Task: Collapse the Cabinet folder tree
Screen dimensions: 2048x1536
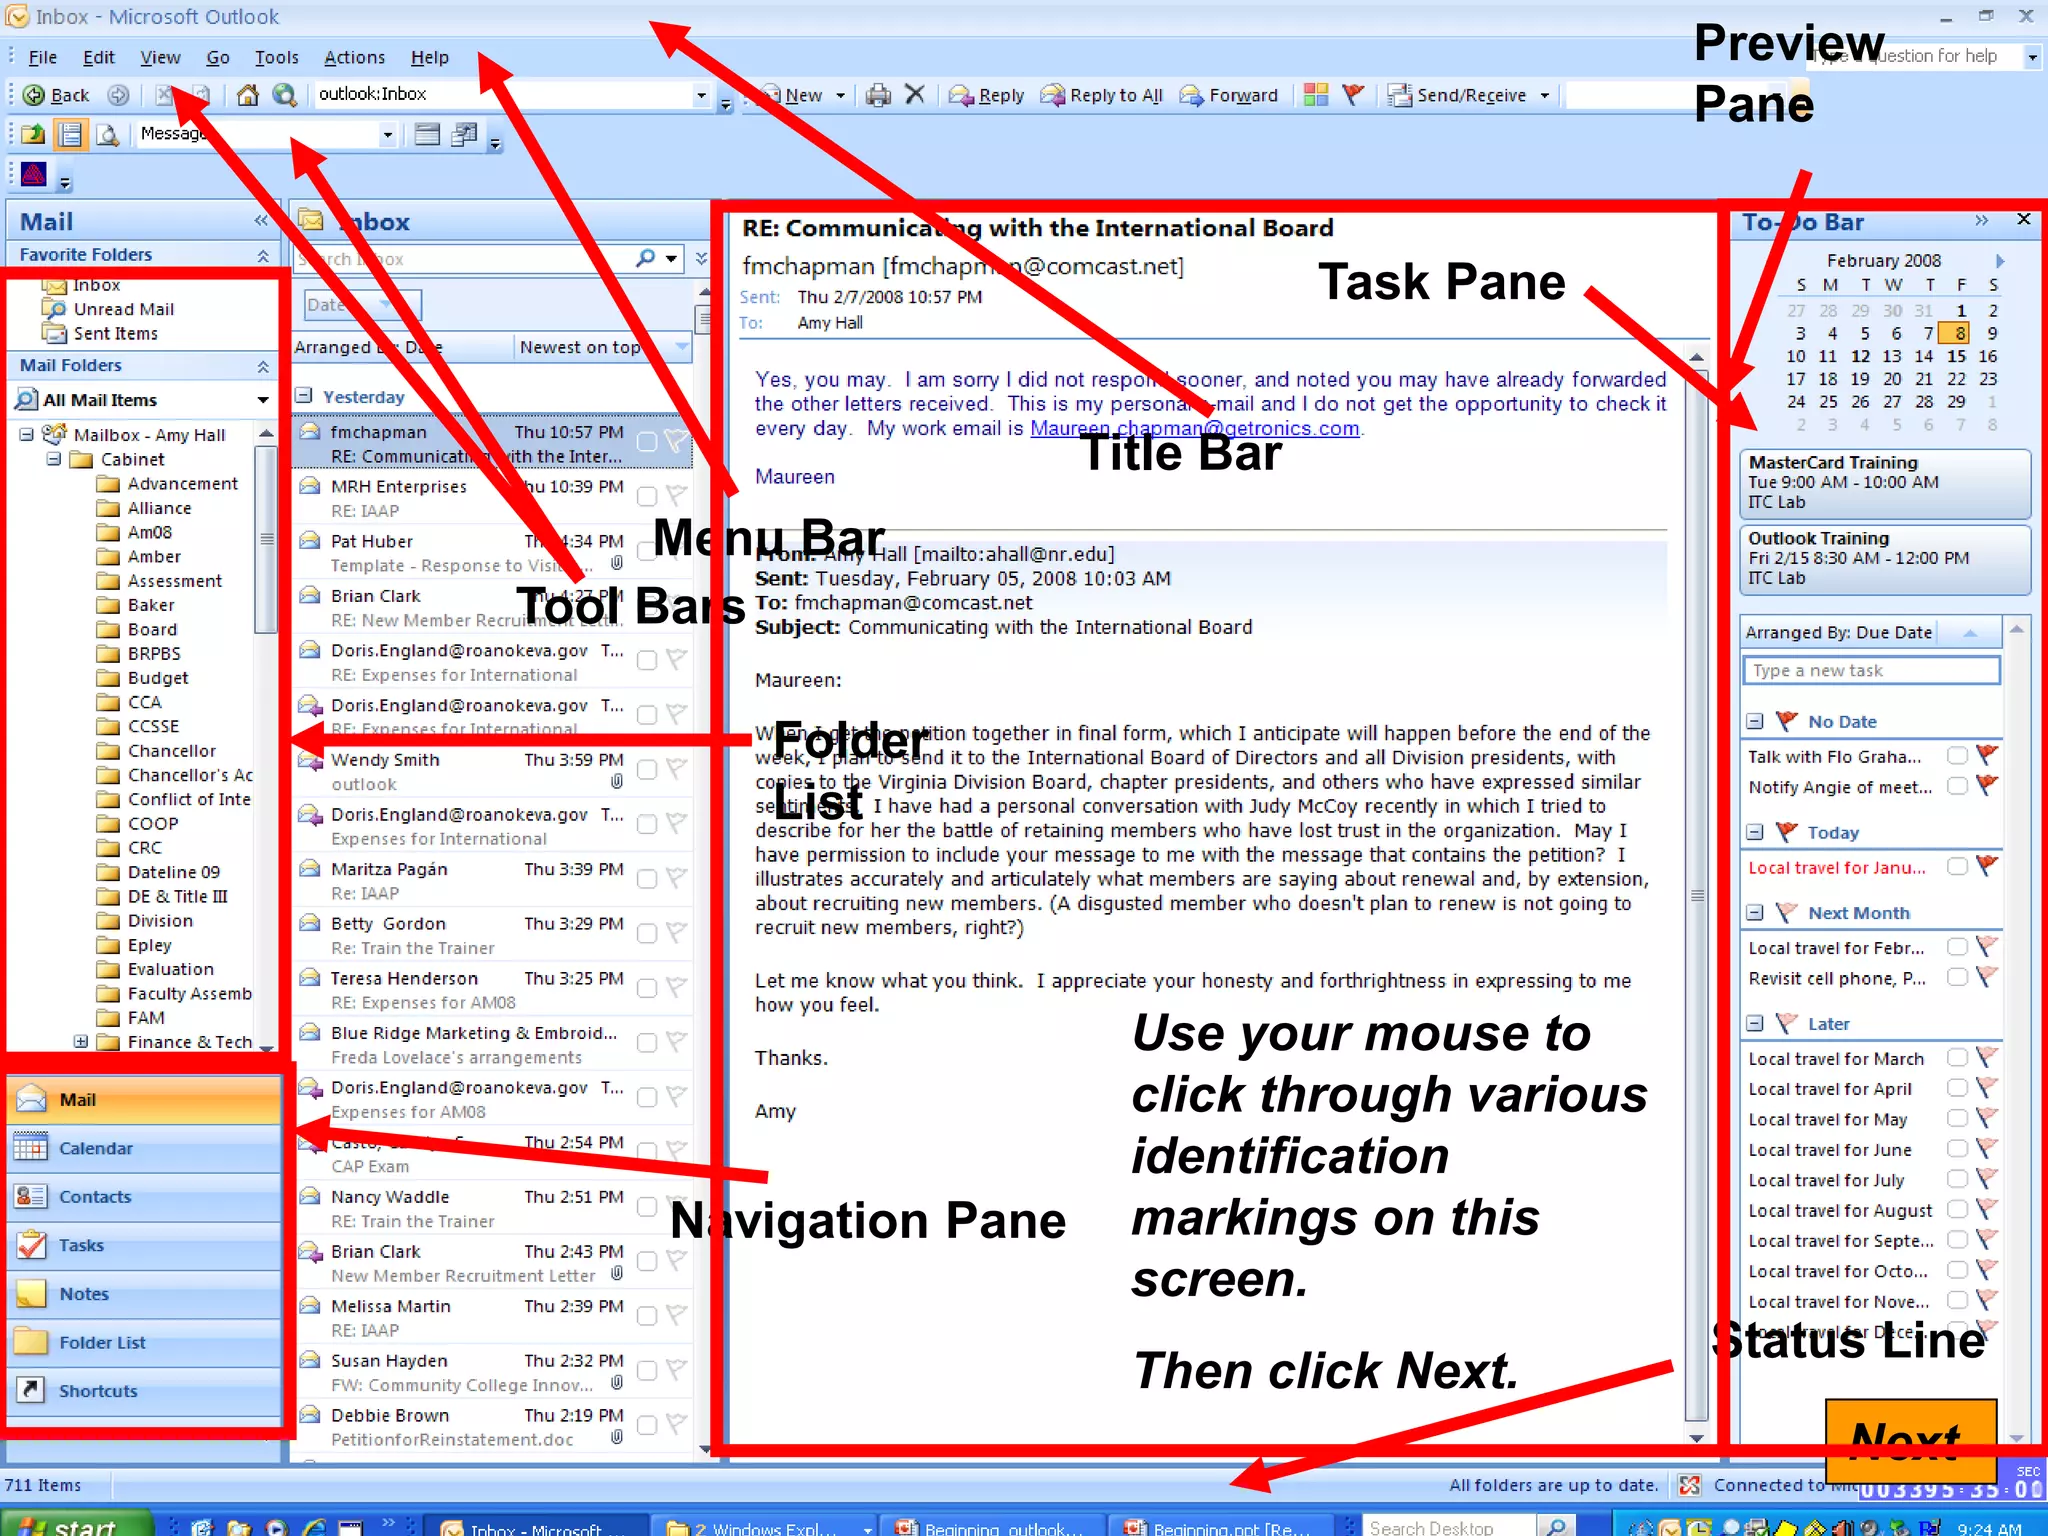Action: click(55, 459)
